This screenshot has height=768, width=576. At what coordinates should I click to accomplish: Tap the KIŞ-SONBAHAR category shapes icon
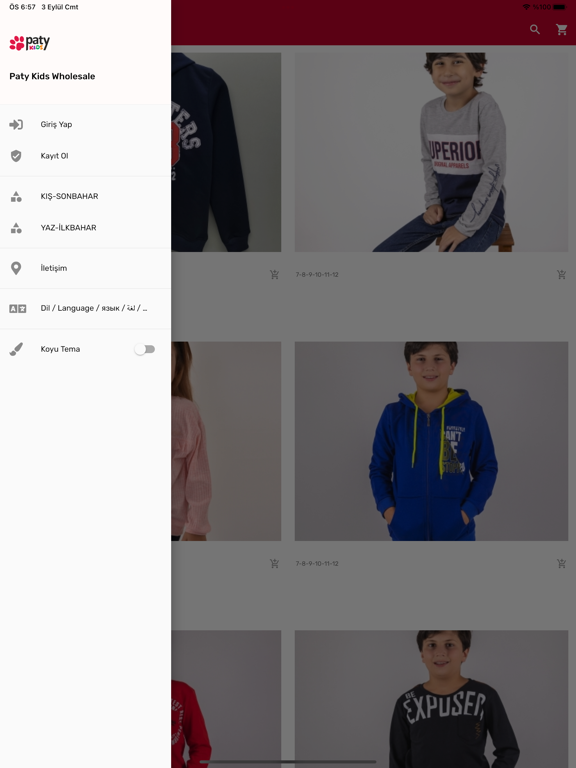coord(16,196)
